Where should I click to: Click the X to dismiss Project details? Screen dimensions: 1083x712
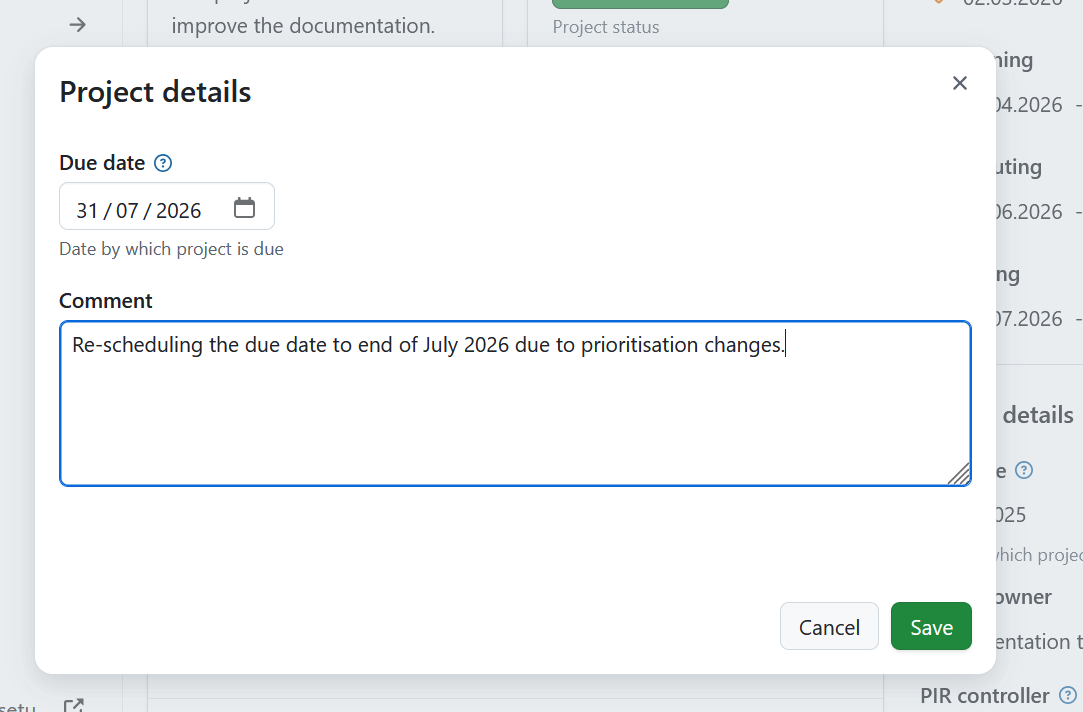(959, 83)
